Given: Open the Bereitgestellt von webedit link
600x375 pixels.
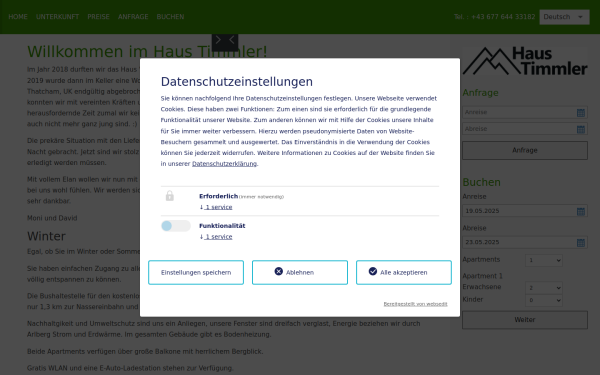Looking at the screenshot, I should [x=416, y=304].
